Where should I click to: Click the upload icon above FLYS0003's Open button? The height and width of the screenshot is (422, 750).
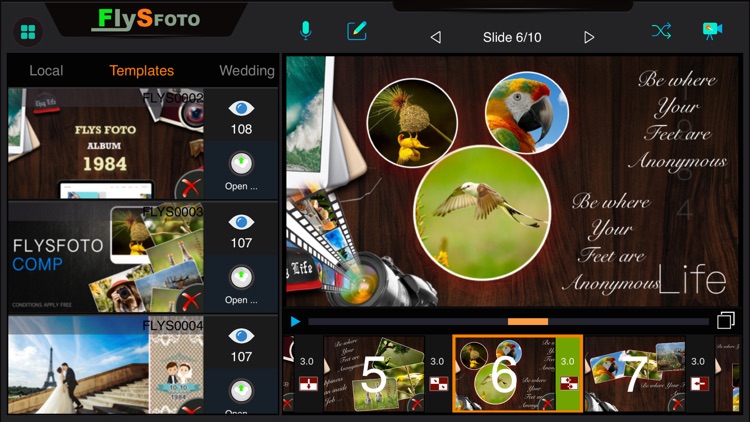point(241,278)
